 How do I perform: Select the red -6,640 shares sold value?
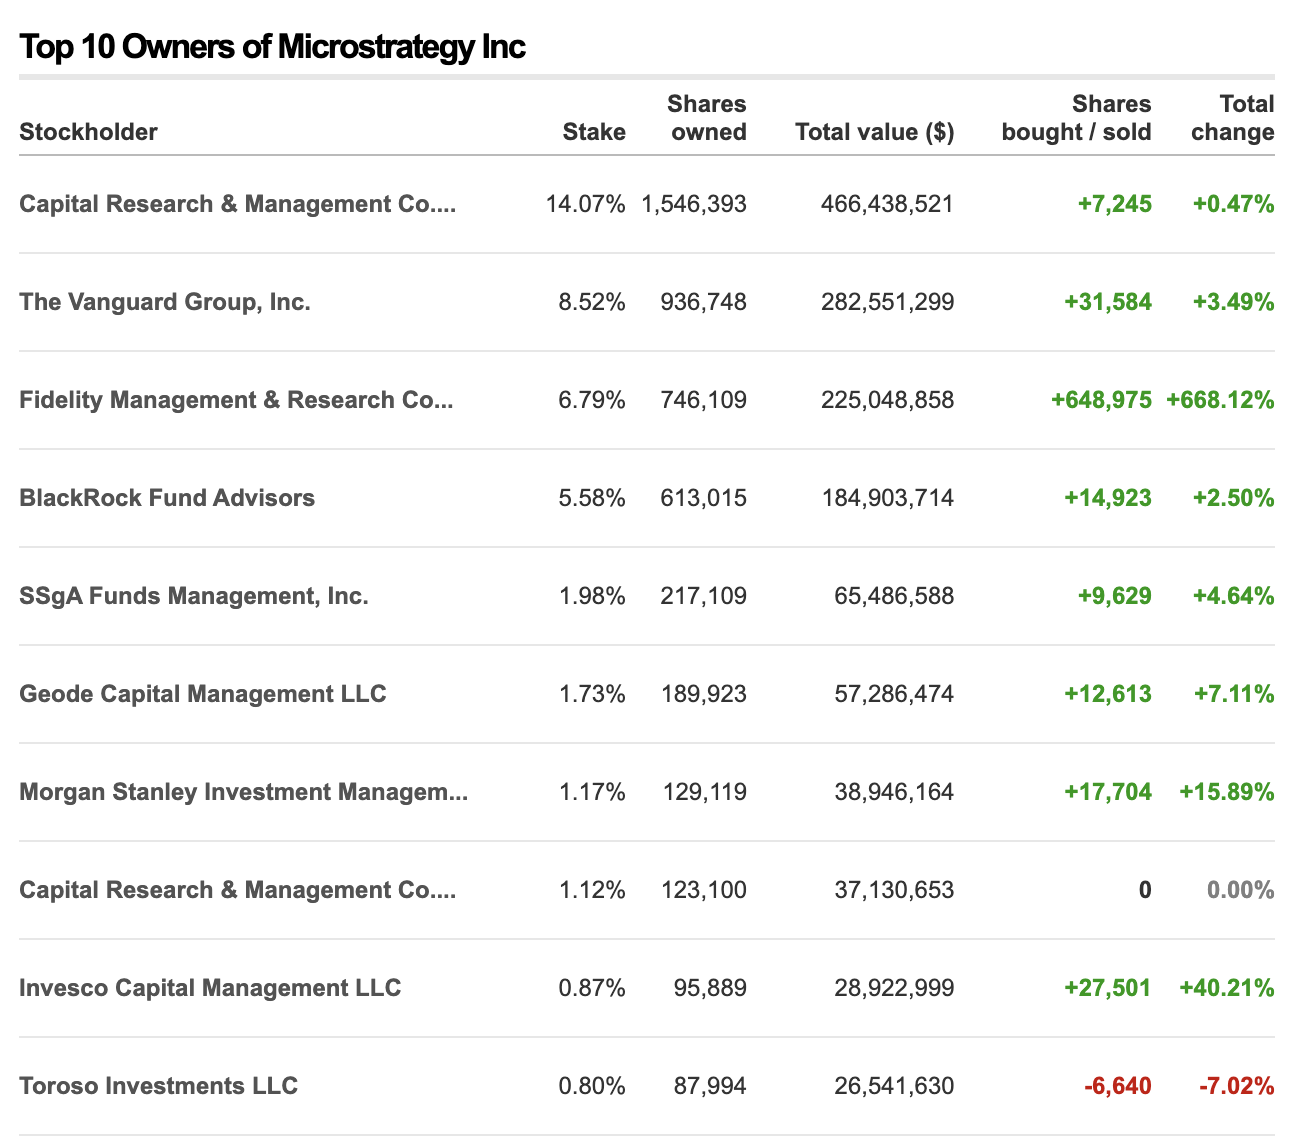tap(1118, 1086)
